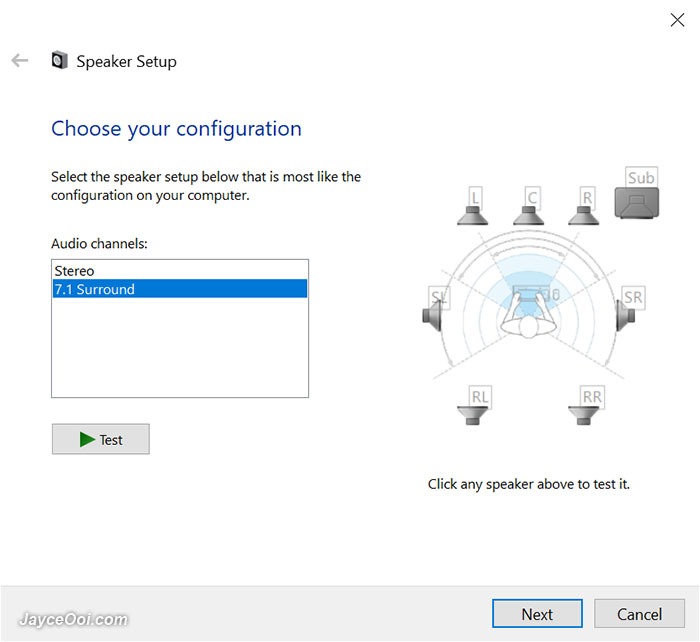700x642 pixels.
Task: Go back using the left arrow
Action: [20, 60]
